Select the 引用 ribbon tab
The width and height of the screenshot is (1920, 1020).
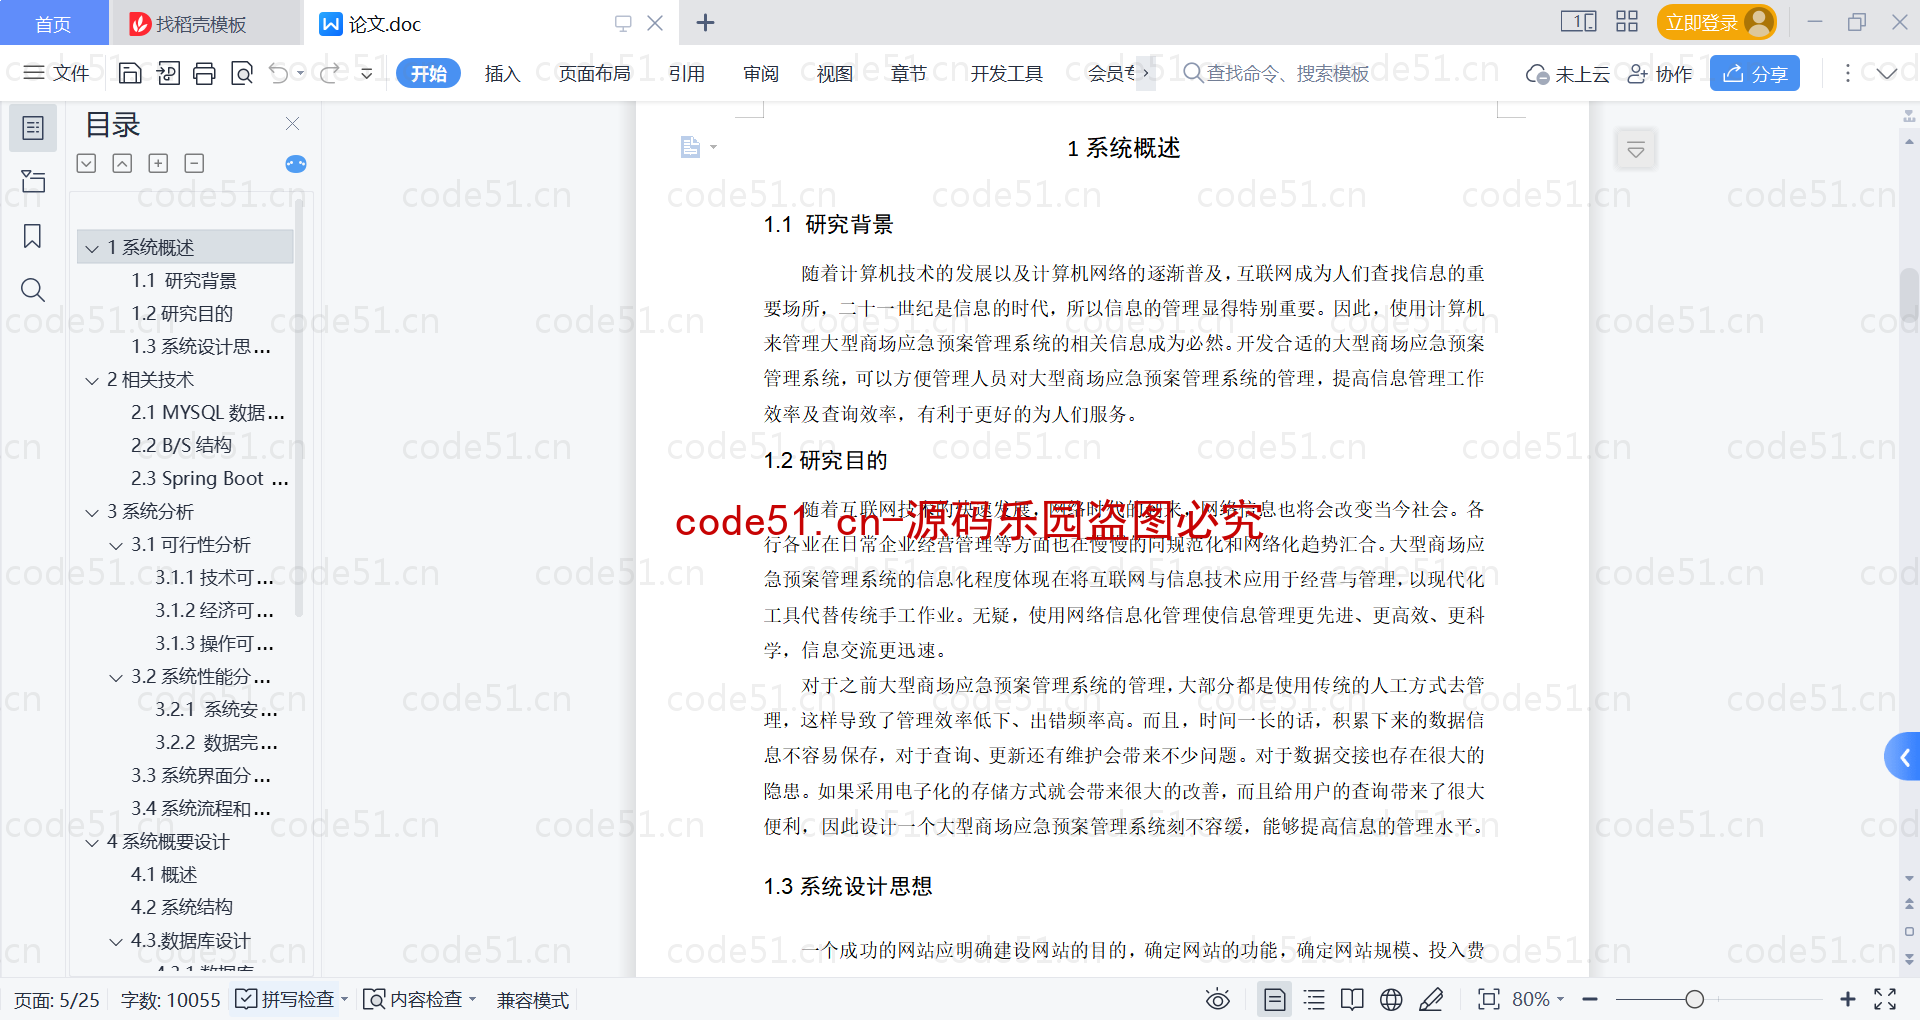pyautogui.click(x=686, y=73)
